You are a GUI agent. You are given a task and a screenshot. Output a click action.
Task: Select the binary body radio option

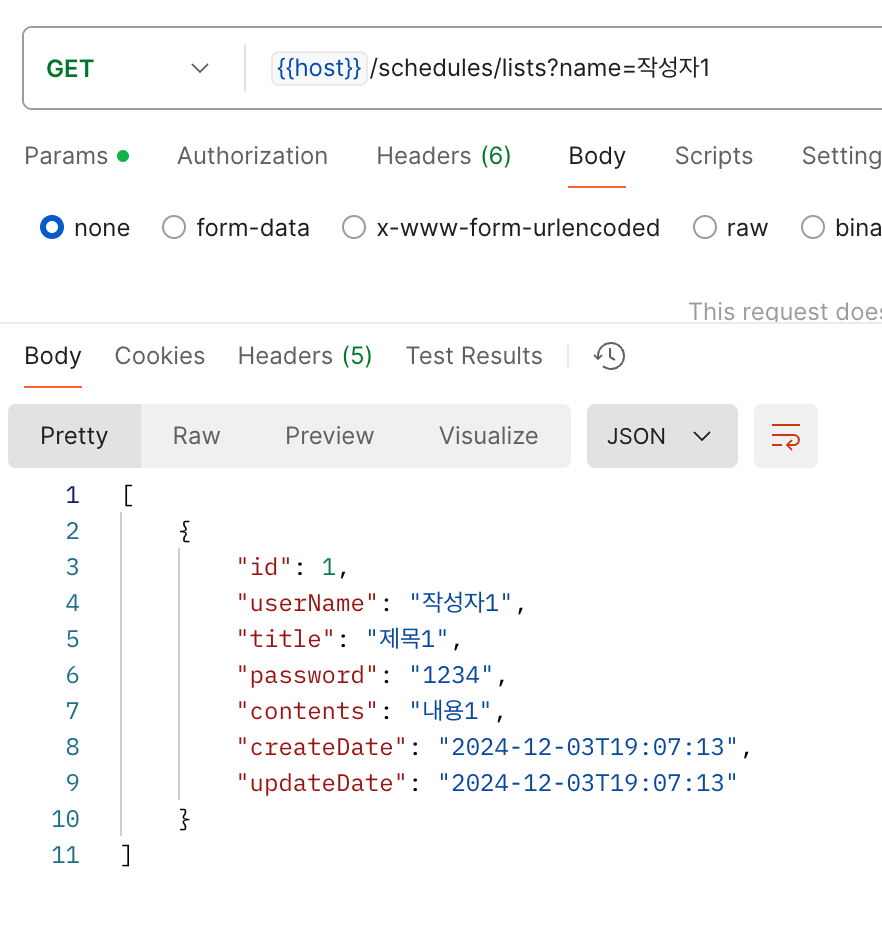point(812,227)
